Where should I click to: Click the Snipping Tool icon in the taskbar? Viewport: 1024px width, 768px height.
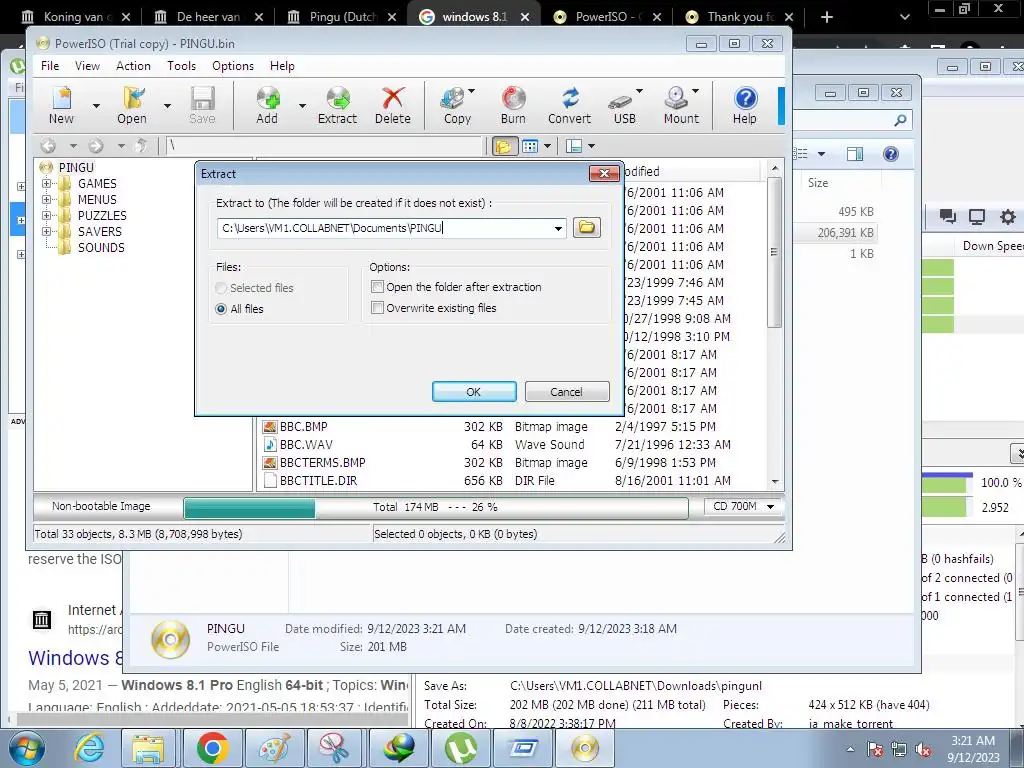tap(335, 748)
